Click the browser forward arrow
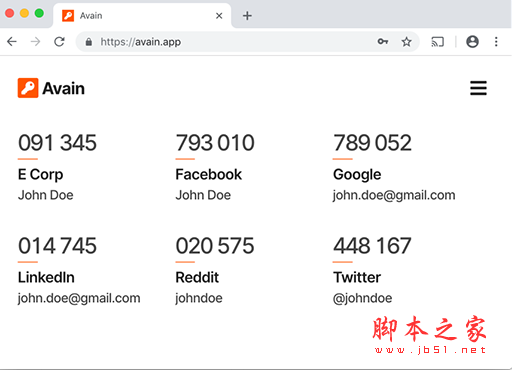Viewport: 512px width, 370px height. (x=35, y=42)
